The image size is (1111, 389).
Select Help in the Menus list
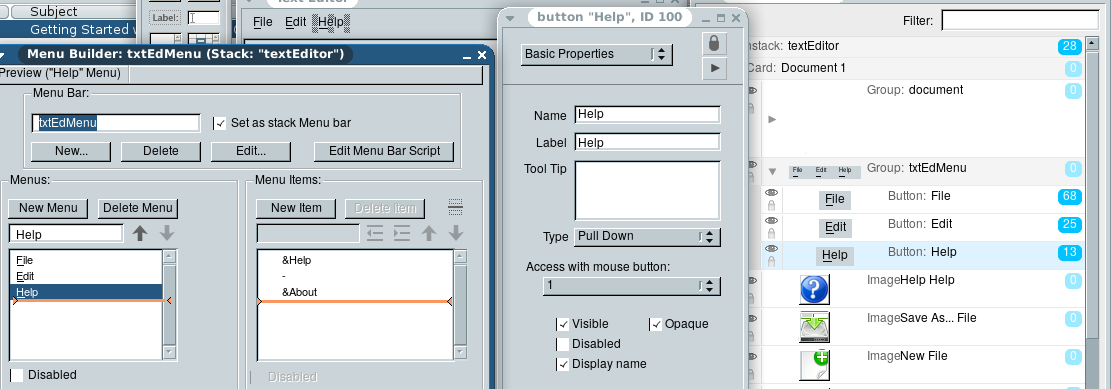click(x=86, y=292)
